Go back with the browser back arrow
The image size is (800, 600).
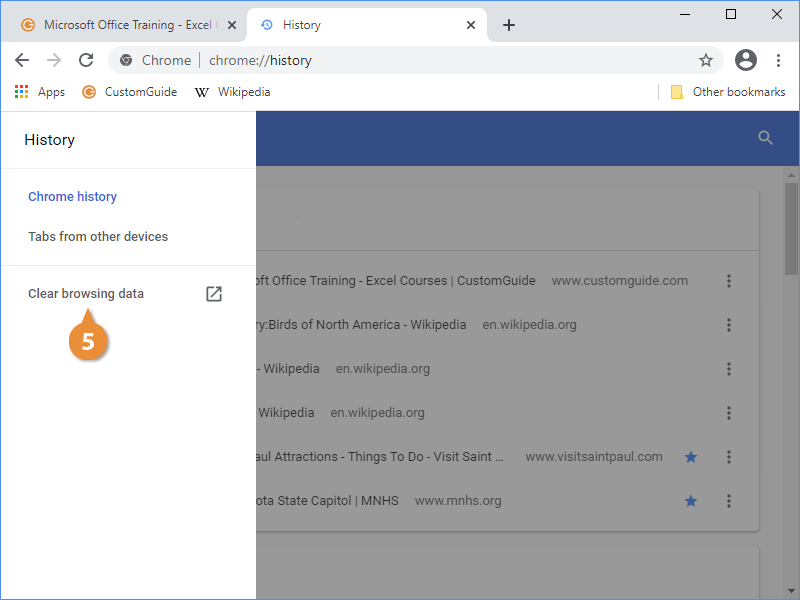tap(22, 60)
